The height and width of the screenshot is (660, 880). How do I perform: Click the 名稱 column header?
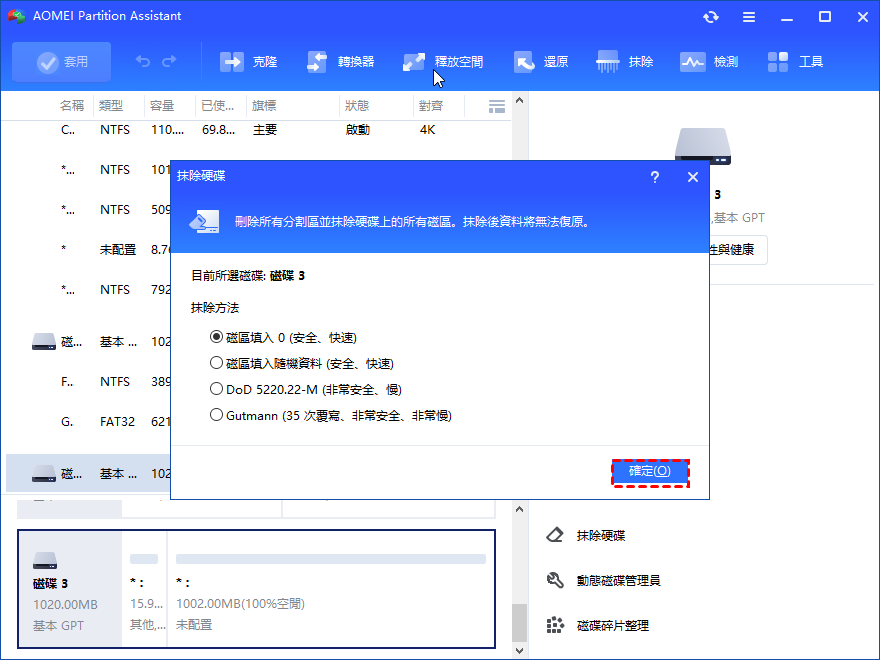pos(72,106)
